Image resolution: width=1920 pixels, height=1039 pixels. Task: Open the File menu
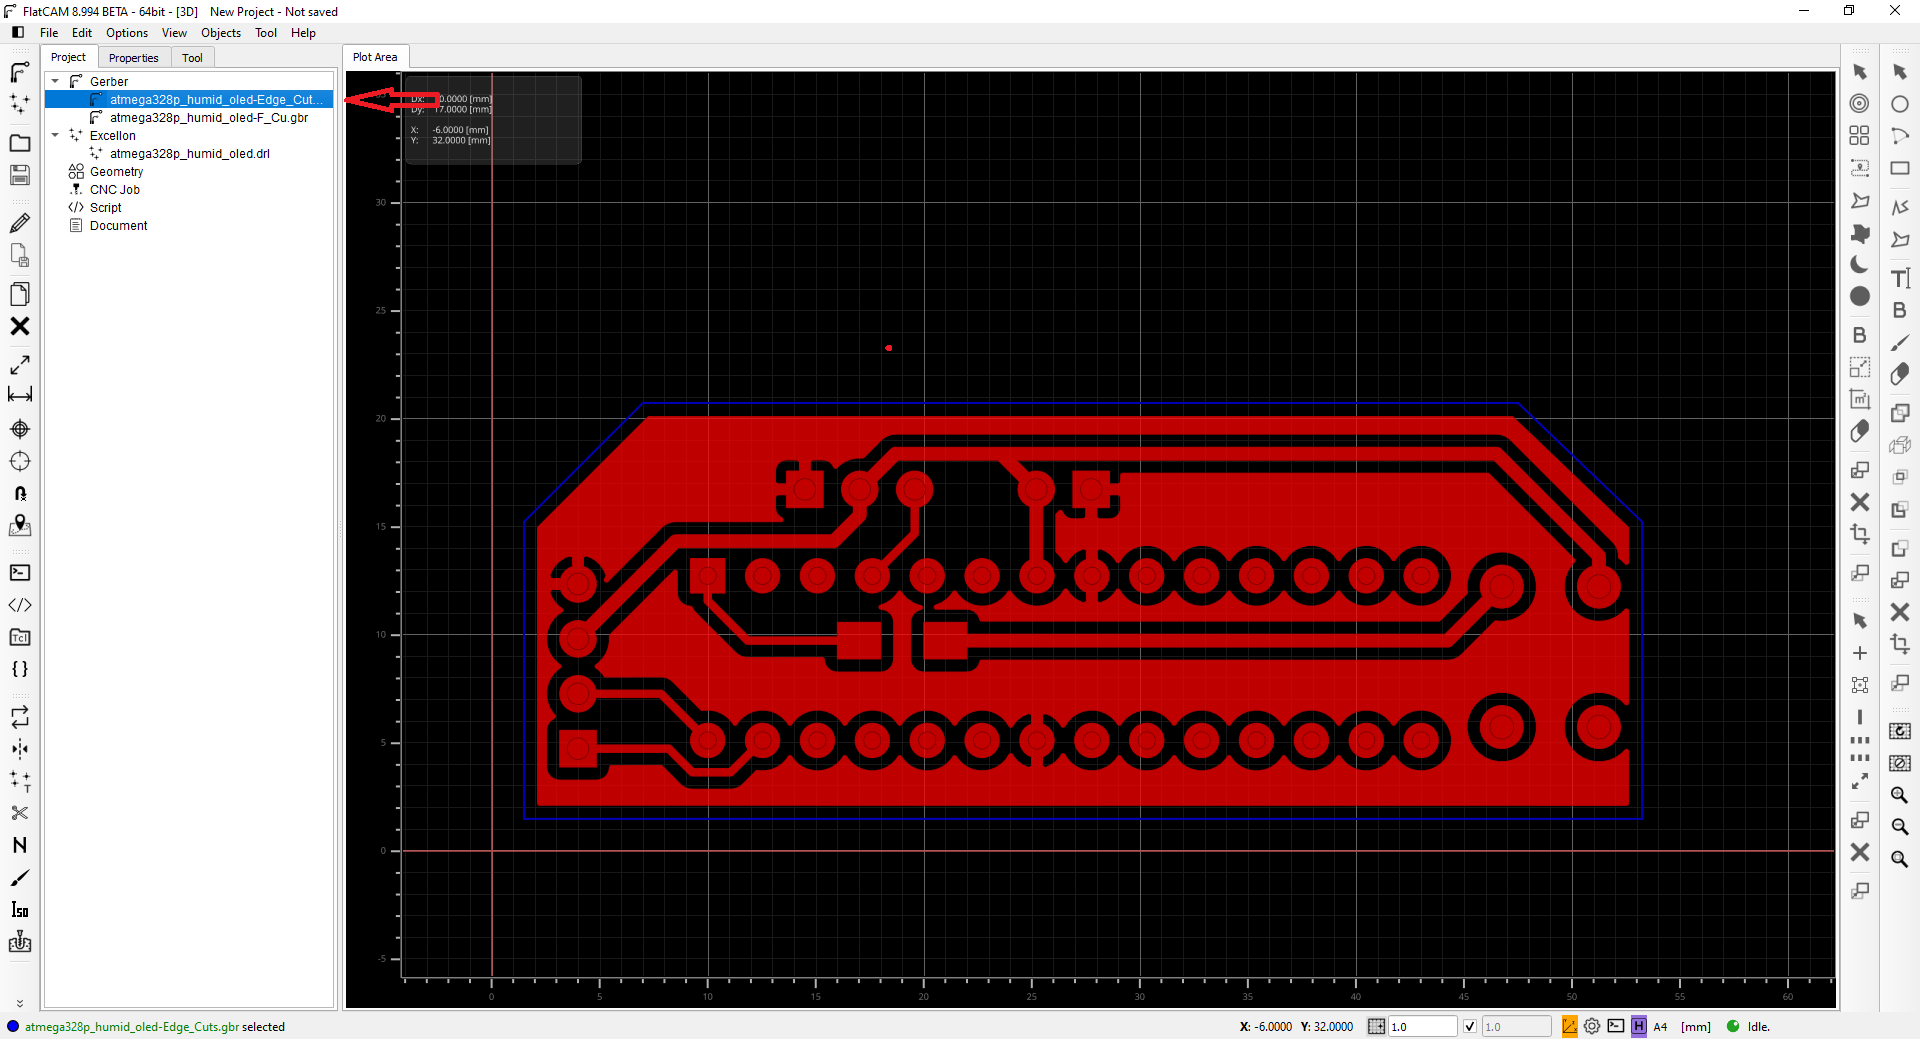click(49, 33)
